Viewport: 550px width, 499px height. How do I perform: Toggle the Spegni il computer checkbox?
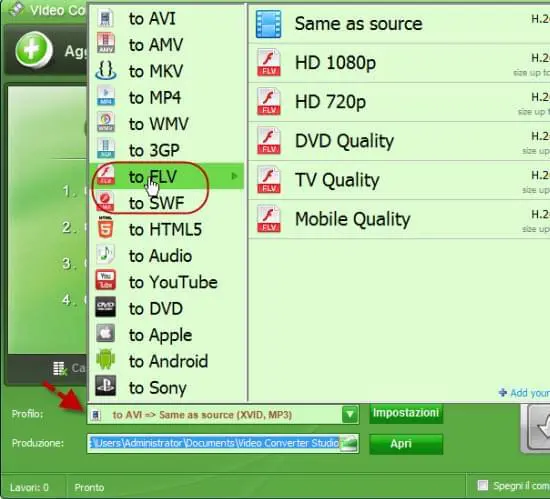483,485
